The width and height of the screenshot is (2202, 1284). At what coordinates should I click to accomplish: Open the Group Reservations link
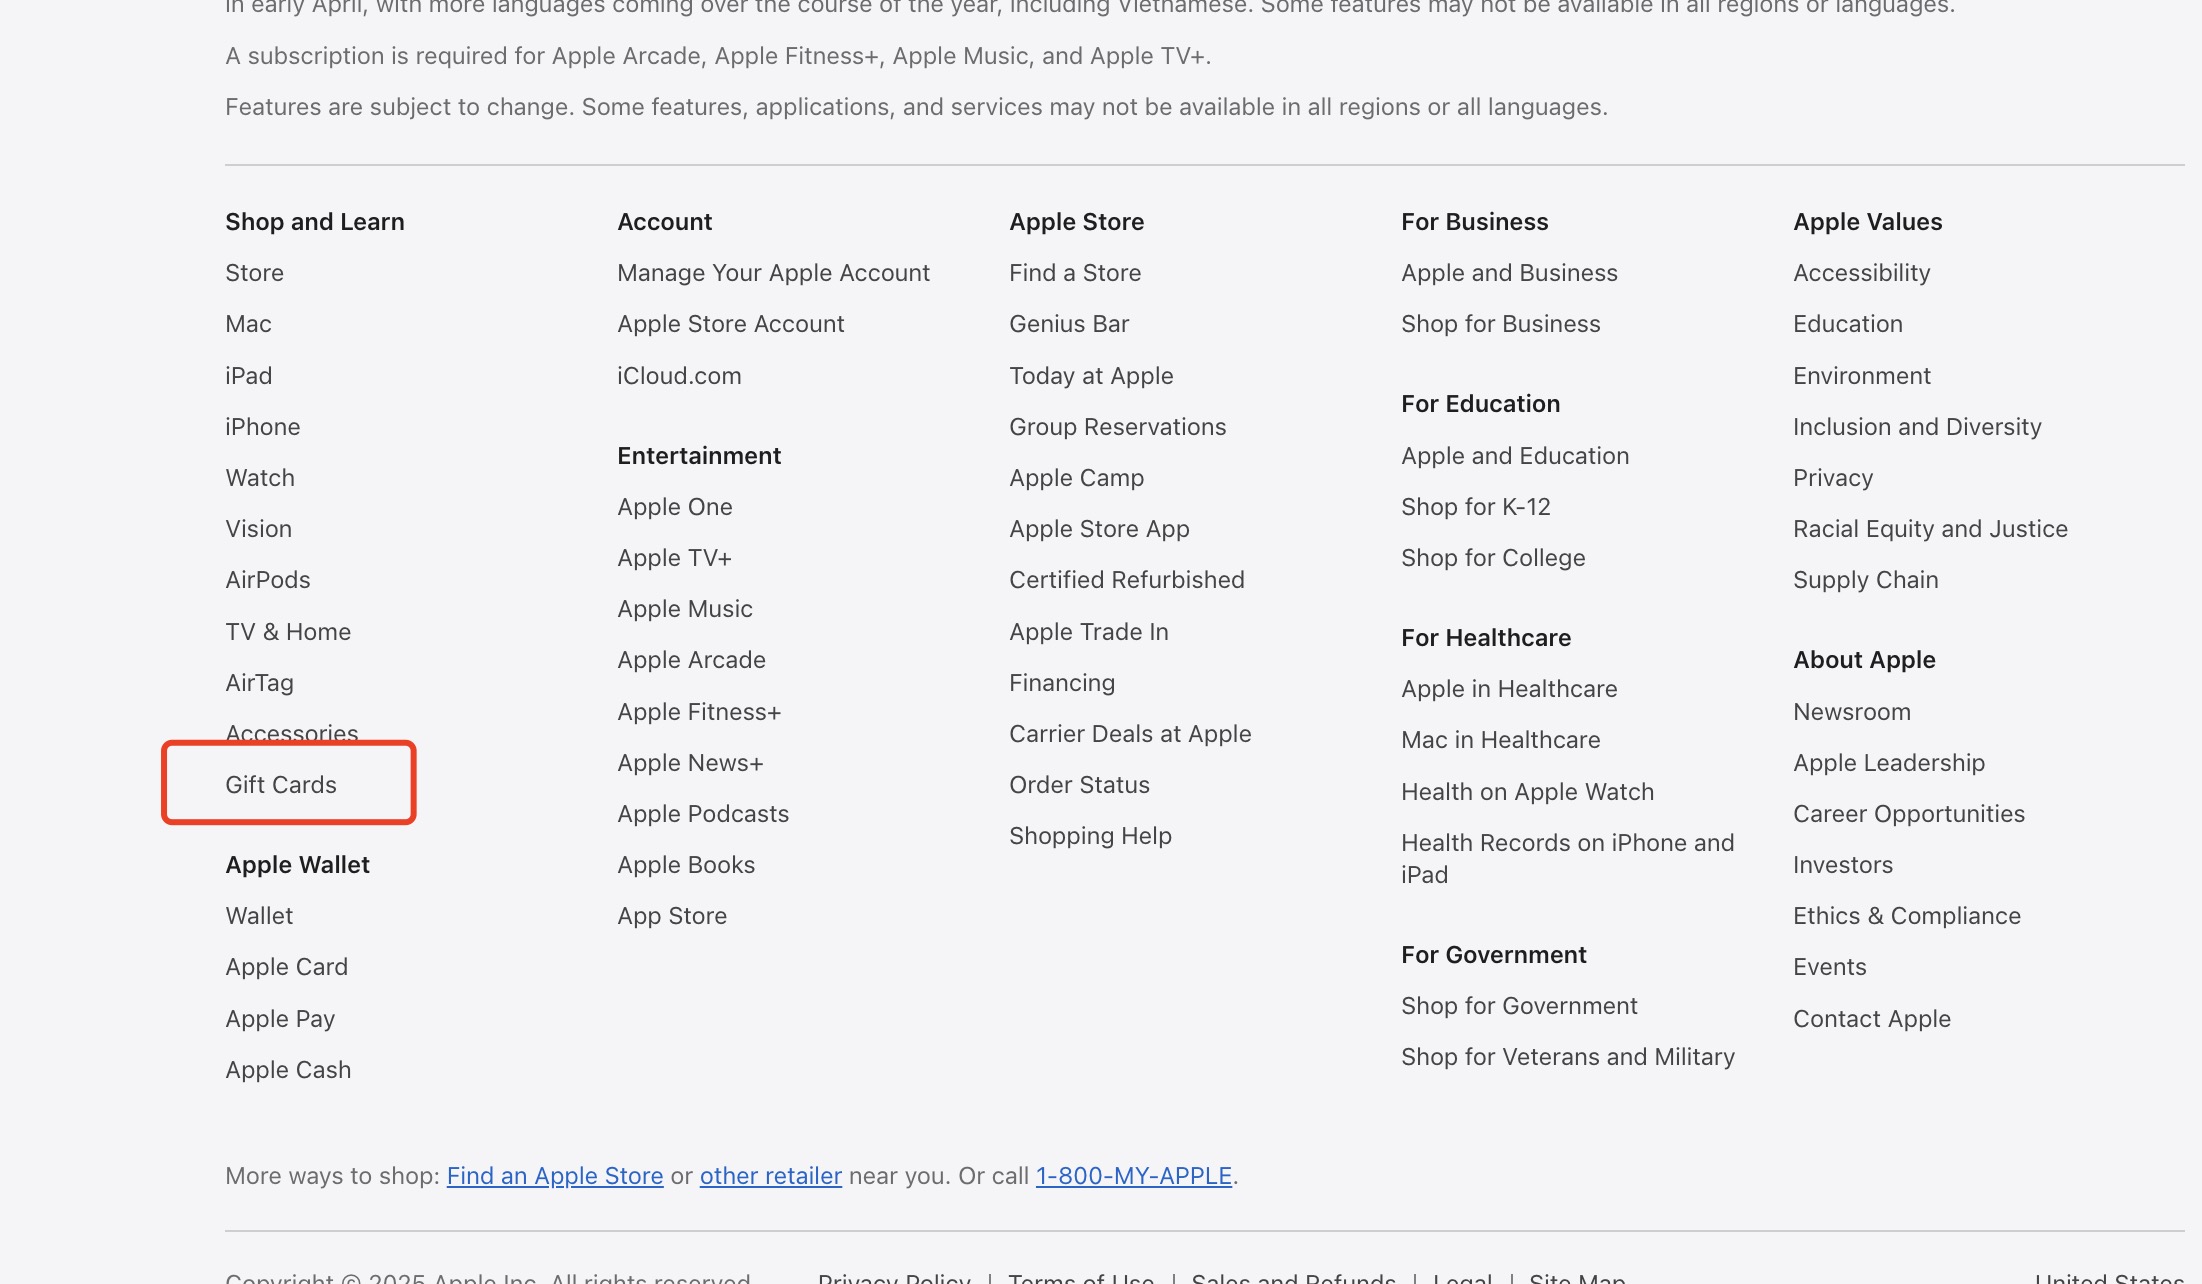coord(1117,426)
